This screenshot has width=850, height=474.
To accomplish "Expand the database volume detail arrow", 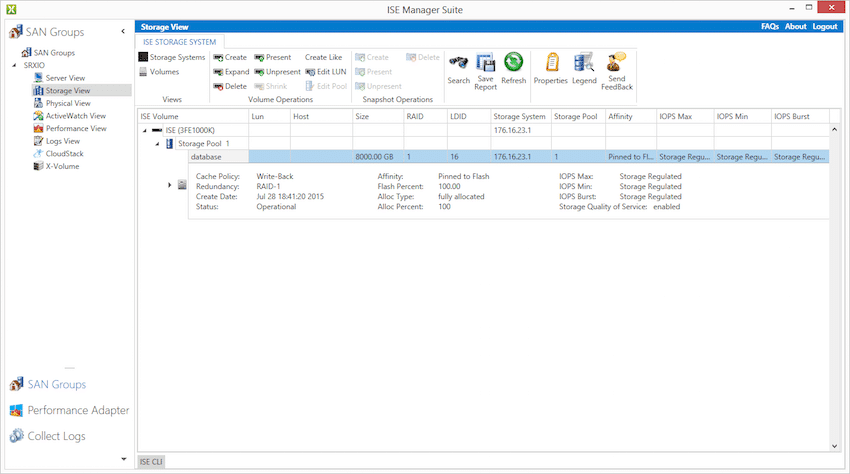I will coord(170,185).
